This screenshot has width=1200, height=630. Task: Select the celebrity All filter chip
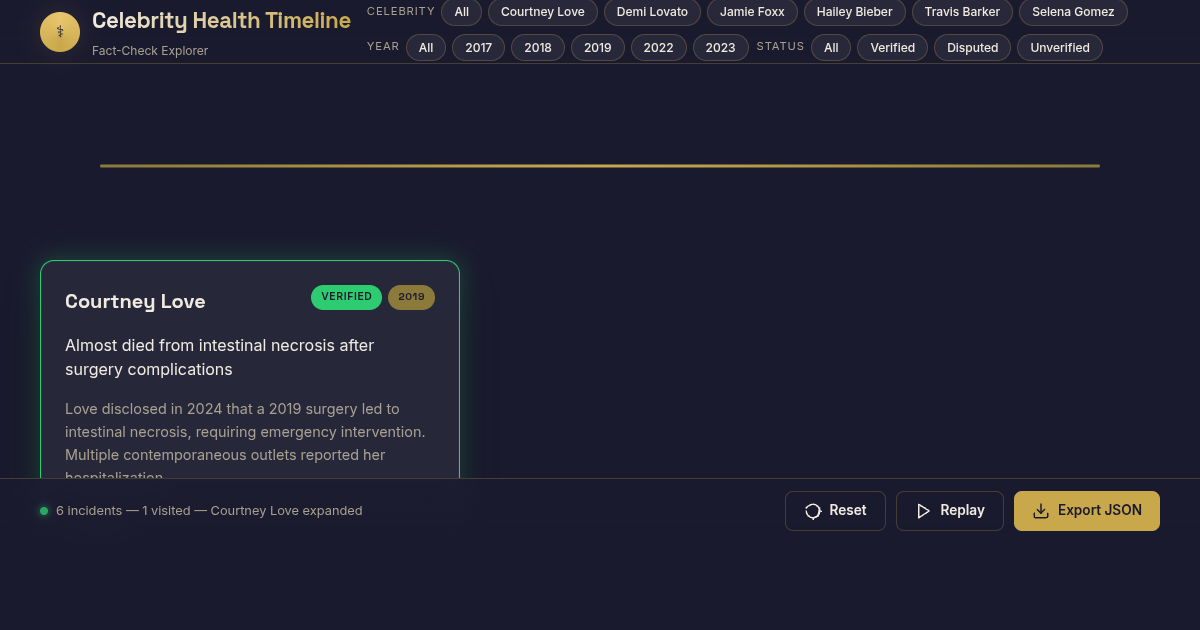461,12
